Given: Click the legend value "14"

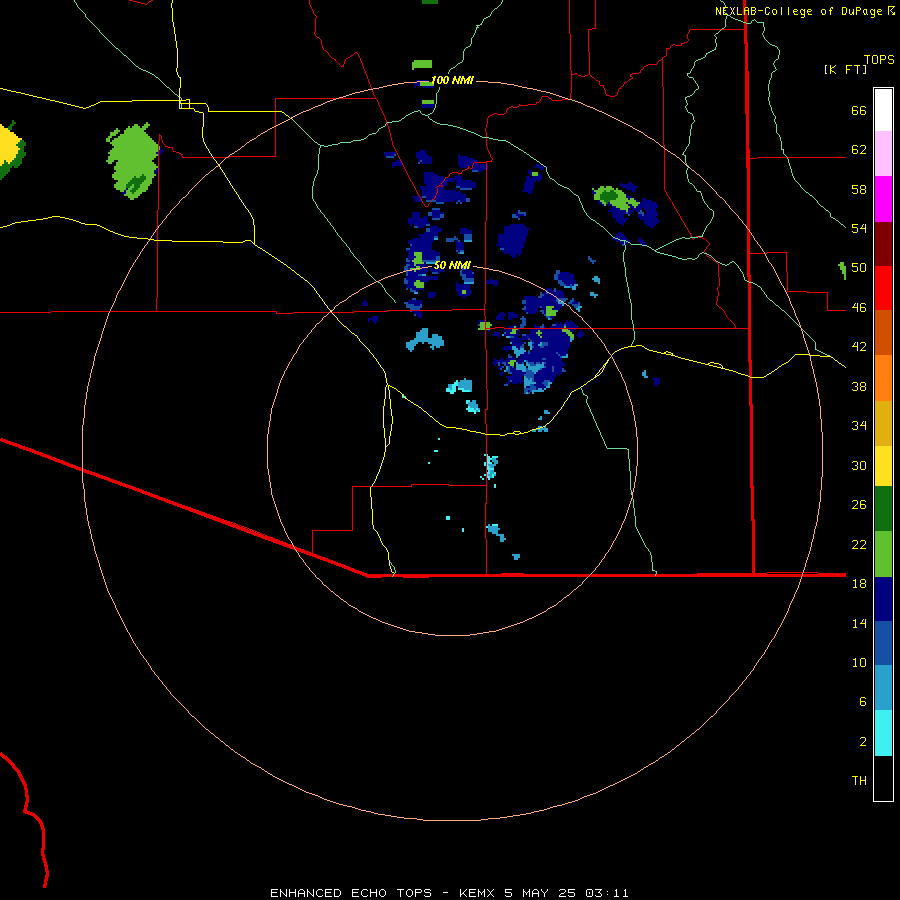Looking at the screenshot, I should point(859,623).
